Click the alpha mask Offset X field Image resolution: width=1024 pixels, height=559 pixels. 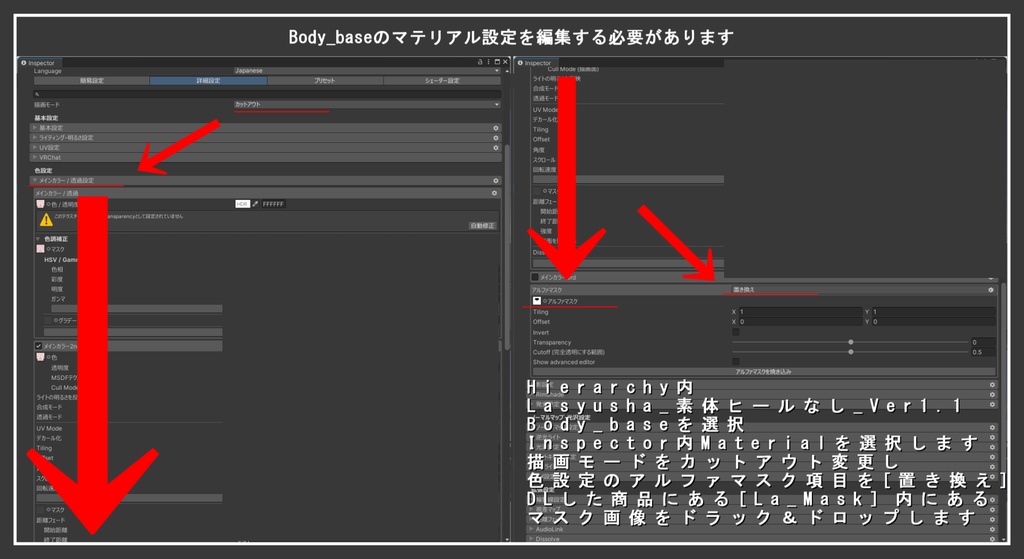point(800,322)
